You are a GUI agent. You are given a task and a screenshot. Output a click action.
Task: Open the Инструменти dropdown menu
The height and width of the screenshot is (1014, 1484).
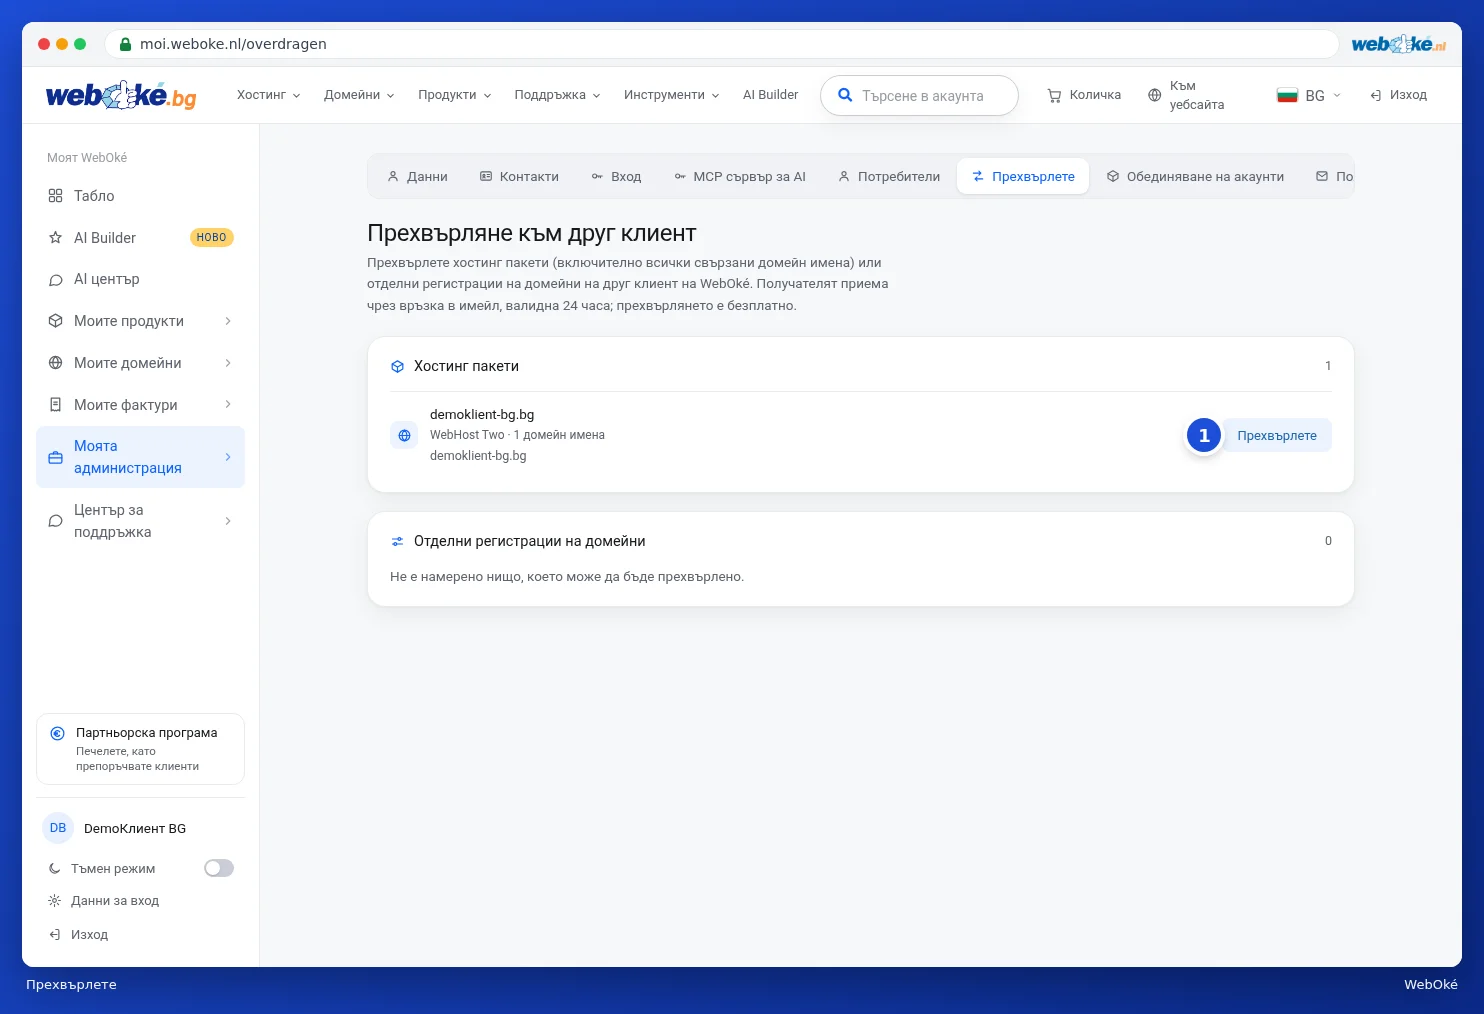671,95
